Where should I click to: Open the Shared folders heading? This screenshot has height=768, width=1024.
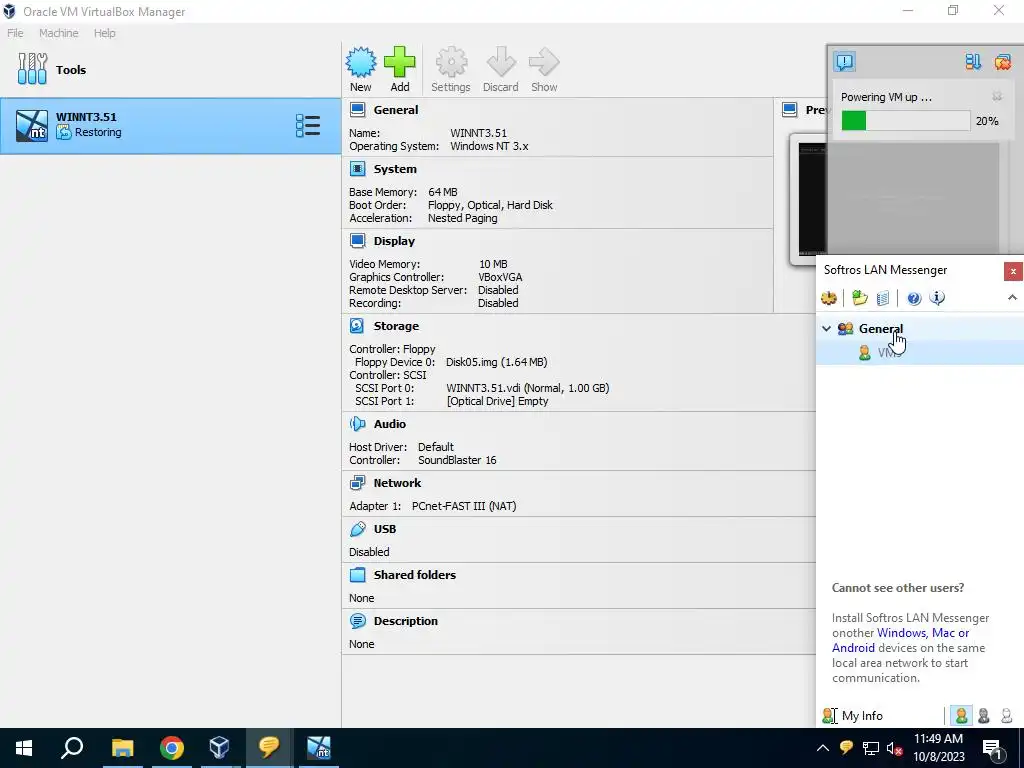[x=415, y=575]
